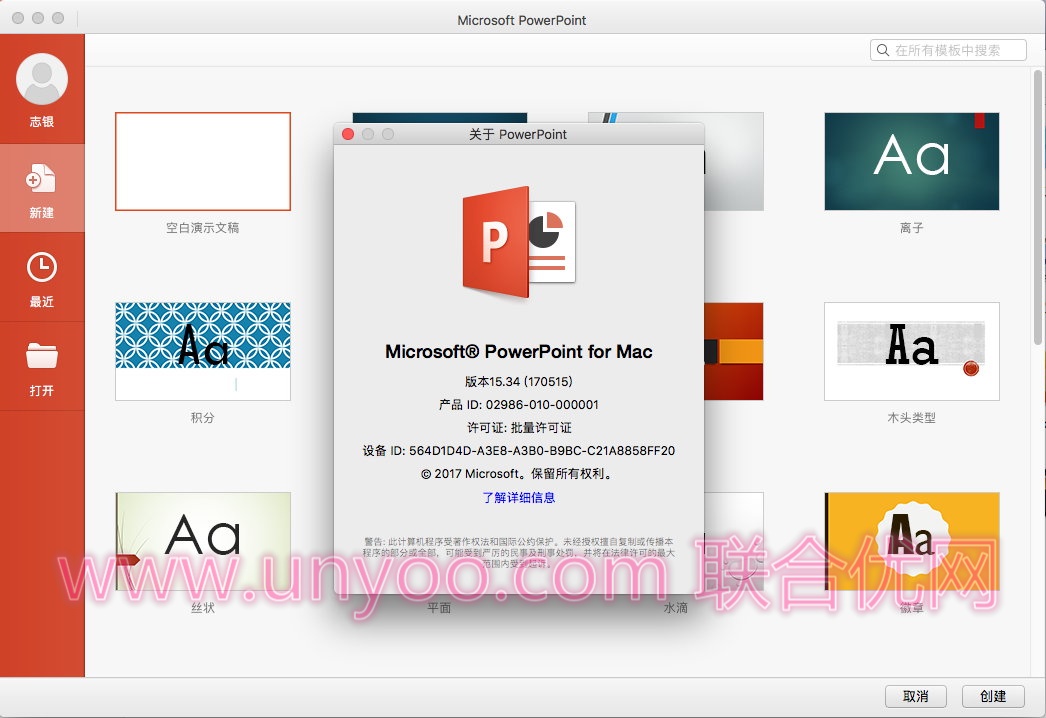Close the main Microsoft PowerPoint window
1046x718 pixels.
click(x=18, y=18)
